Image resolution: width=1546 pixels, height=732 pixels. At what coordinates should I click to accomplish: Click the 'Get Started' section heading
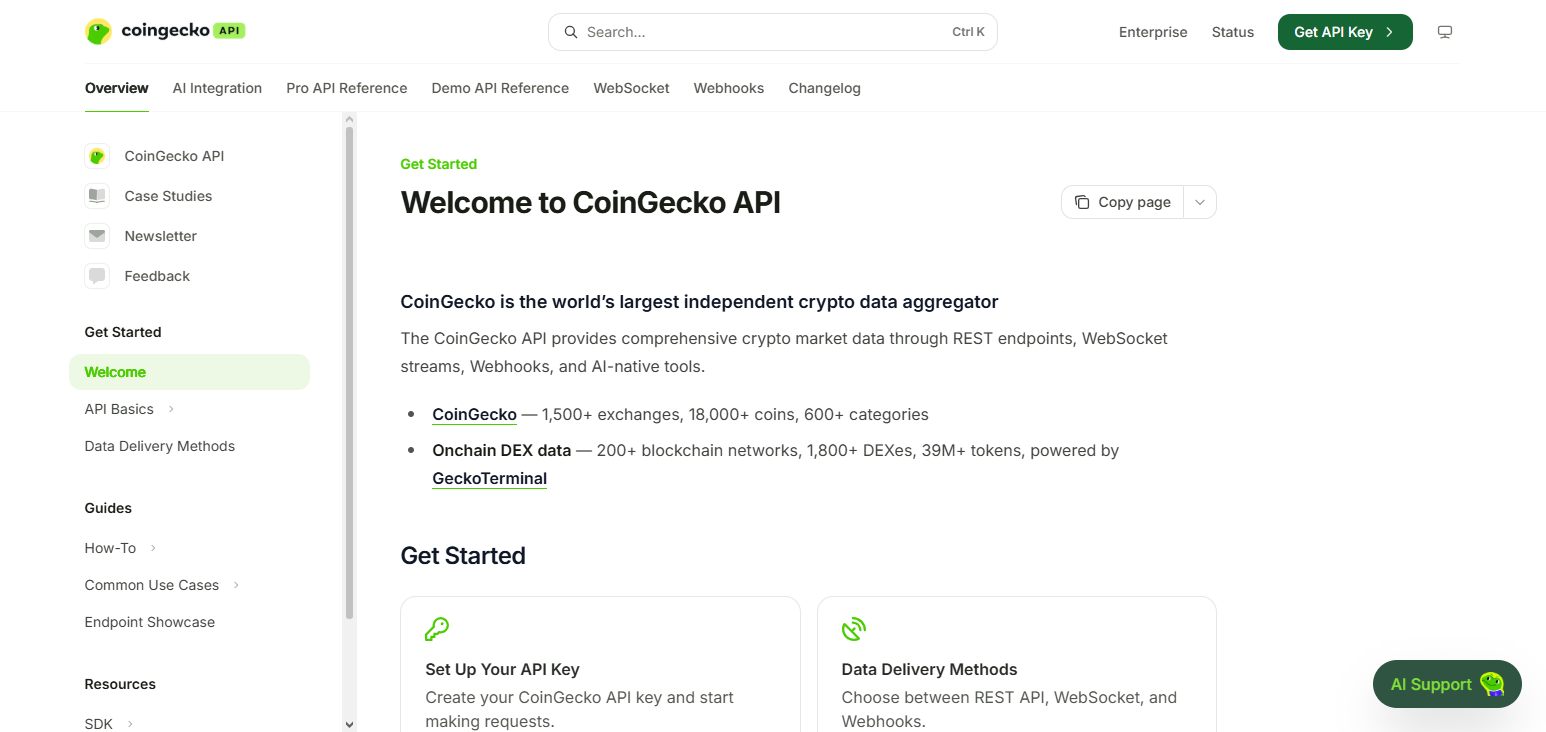click(x=463, y=556)
